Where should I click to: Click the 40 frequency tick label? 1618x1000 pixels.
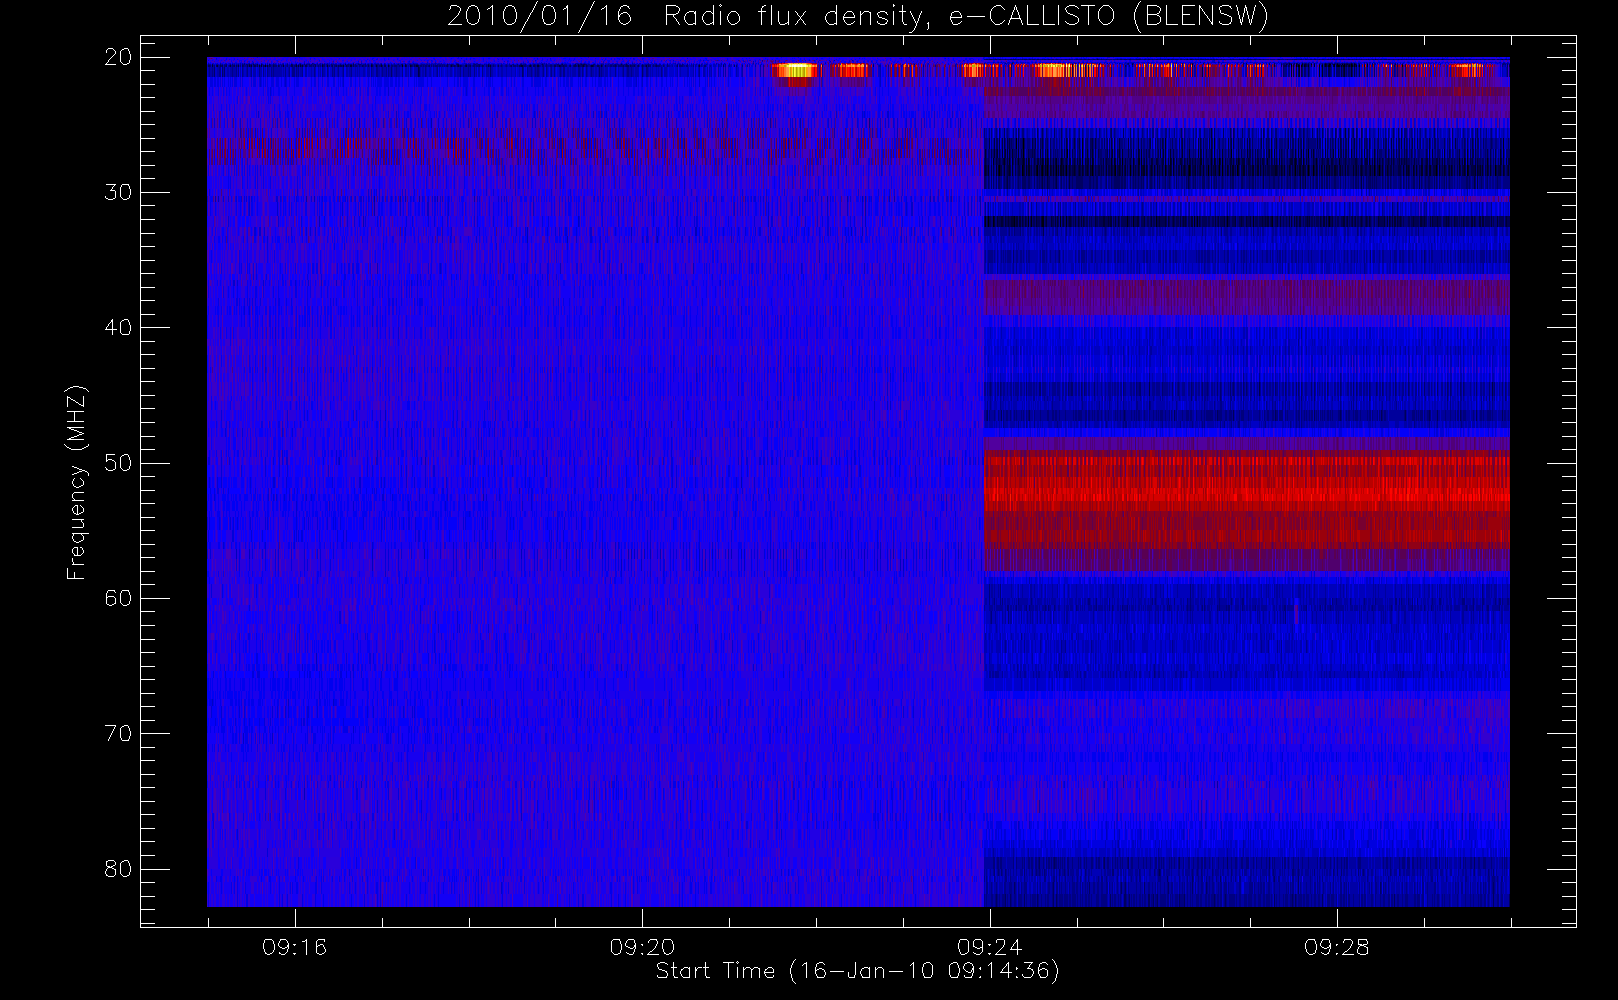point(118,327)
